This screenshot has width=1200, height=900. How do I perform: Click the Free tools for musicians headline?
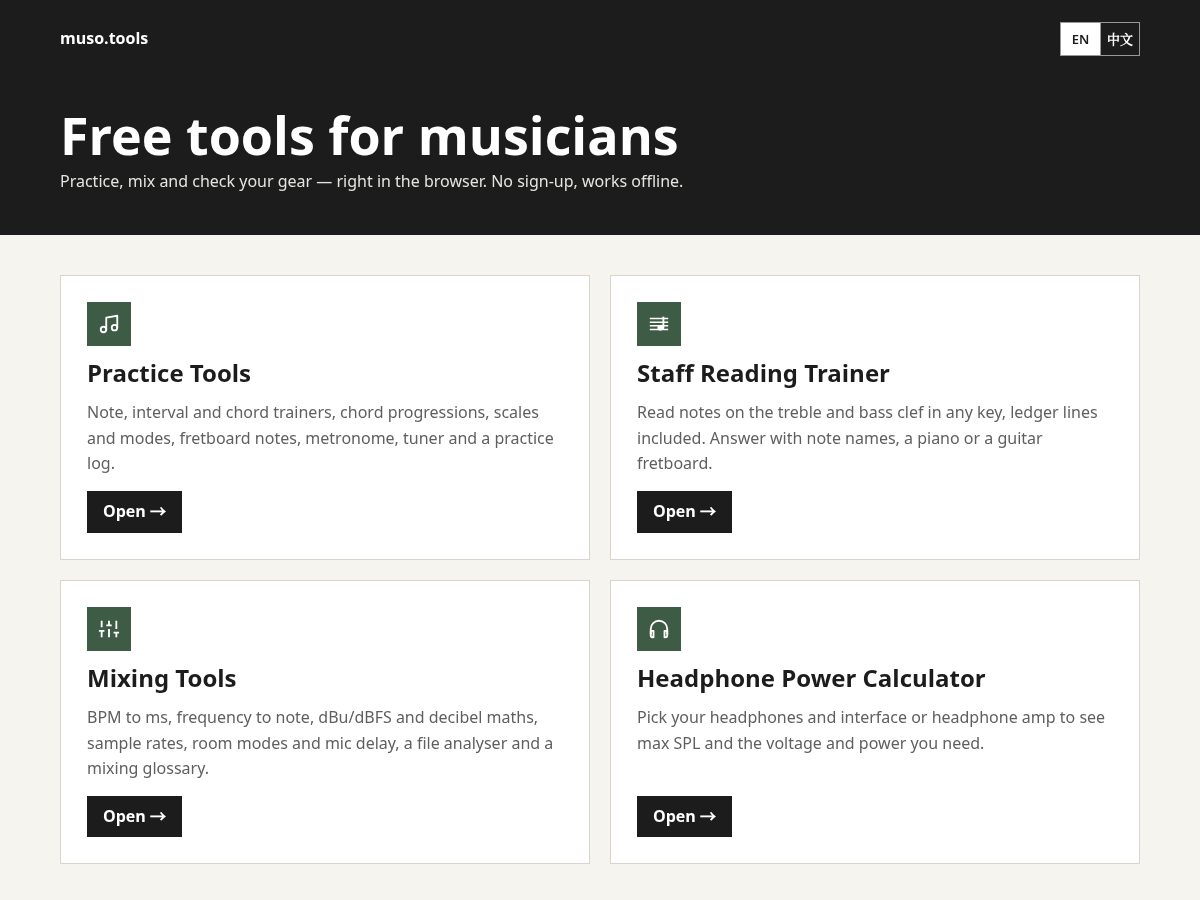click(369, 136)
